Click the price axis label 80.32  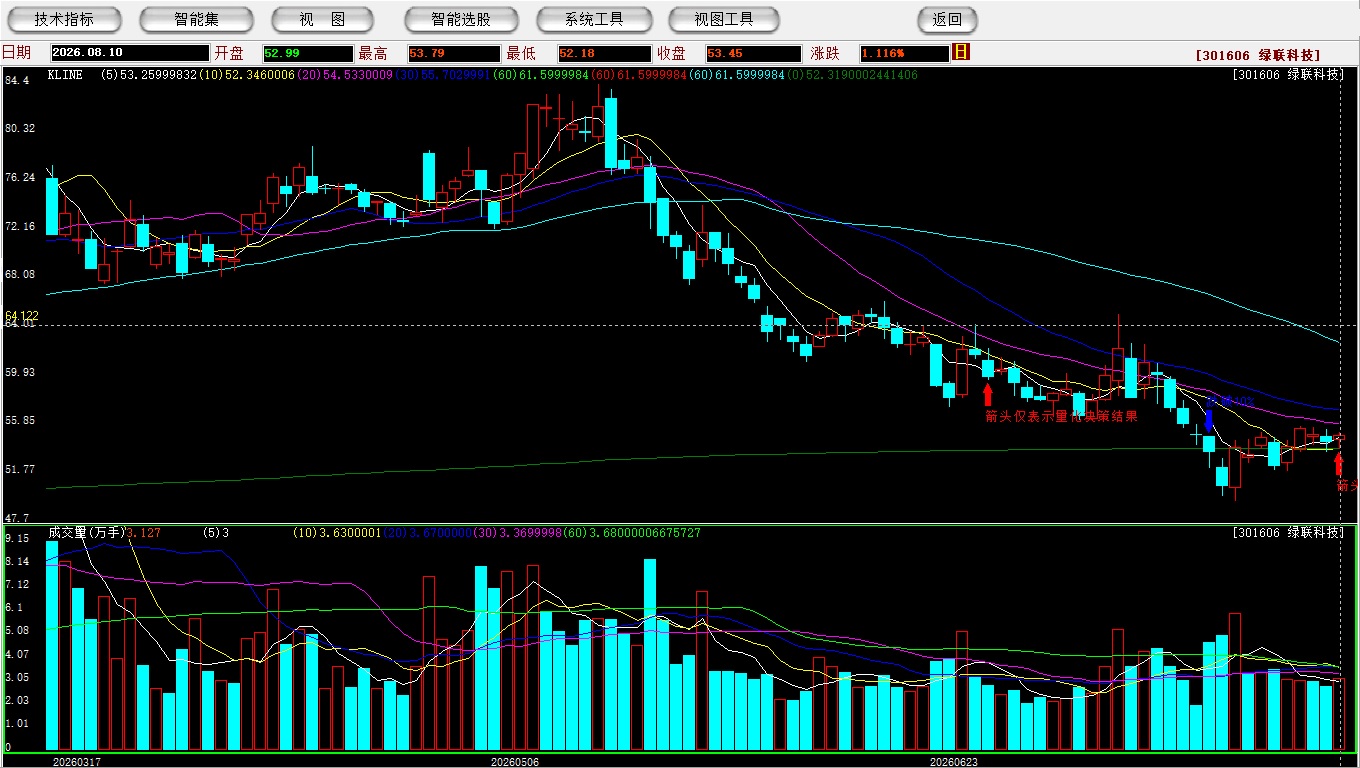(20, 128)
